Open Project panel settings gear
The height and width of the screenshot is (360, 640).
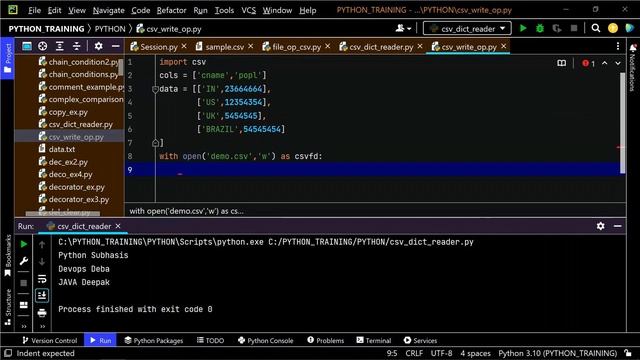point(98,46)
